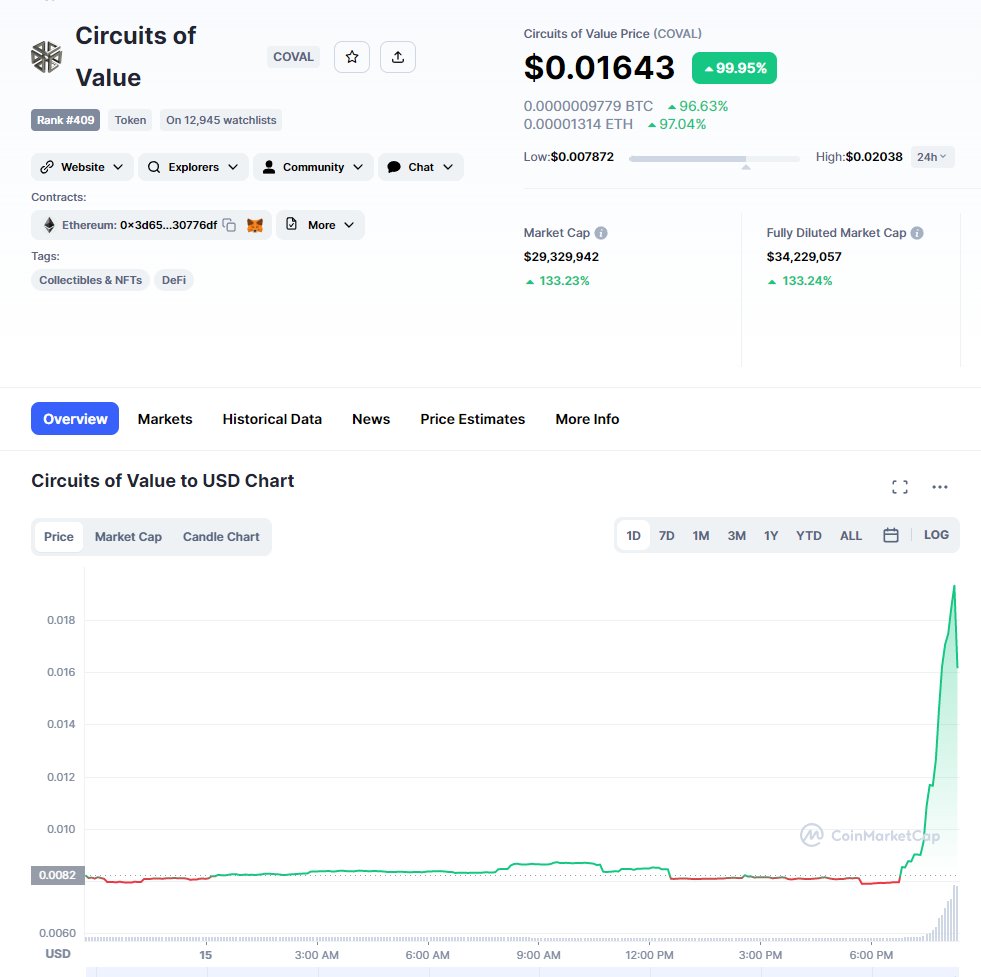Click the 0.0000009779 BTC price
The height and width of the screenshot is (977, 981).
coord(588,106)
